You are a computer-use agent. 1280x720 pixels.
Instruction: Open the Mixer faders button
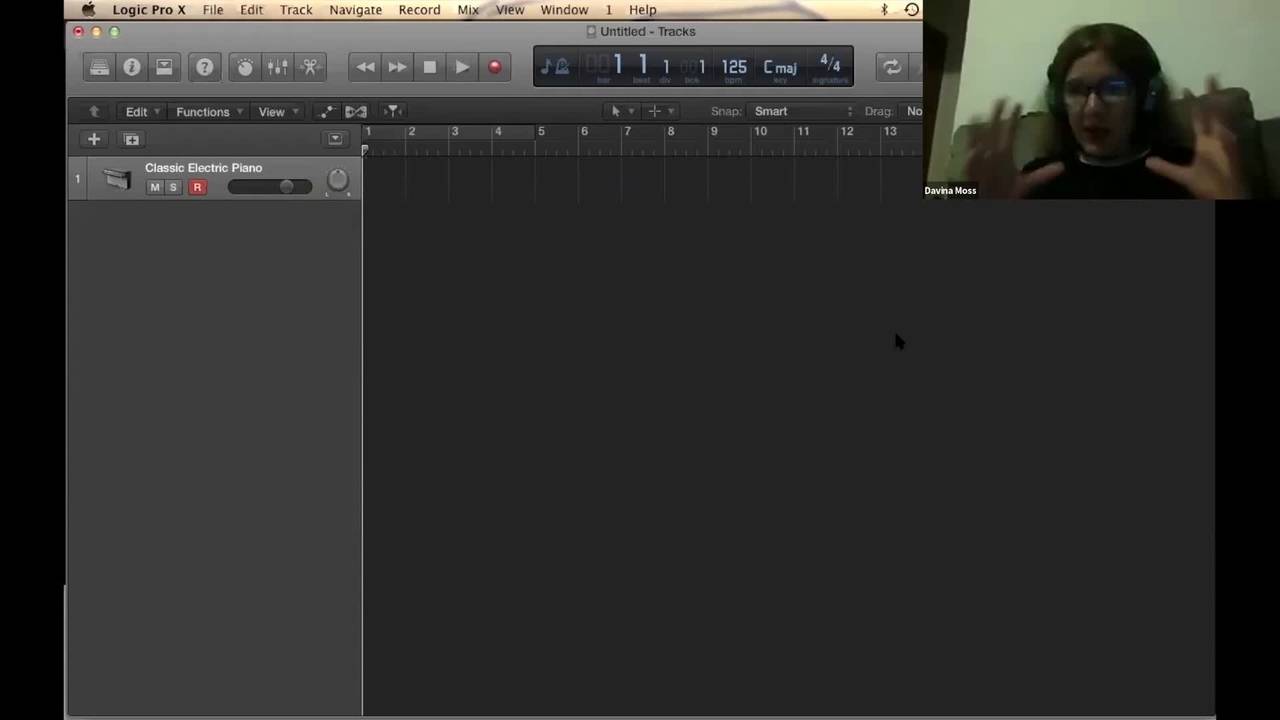click(278, 67)
